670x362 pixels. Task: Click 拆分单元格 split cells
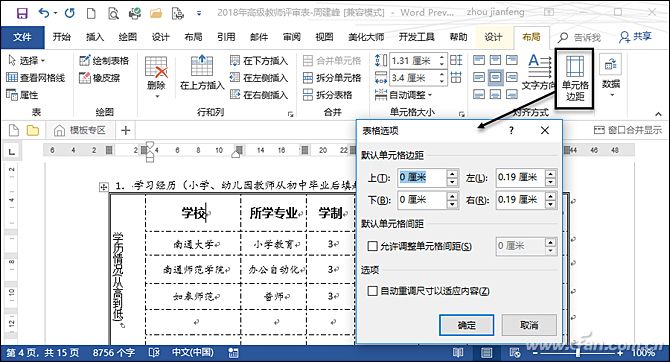[332, 77]
